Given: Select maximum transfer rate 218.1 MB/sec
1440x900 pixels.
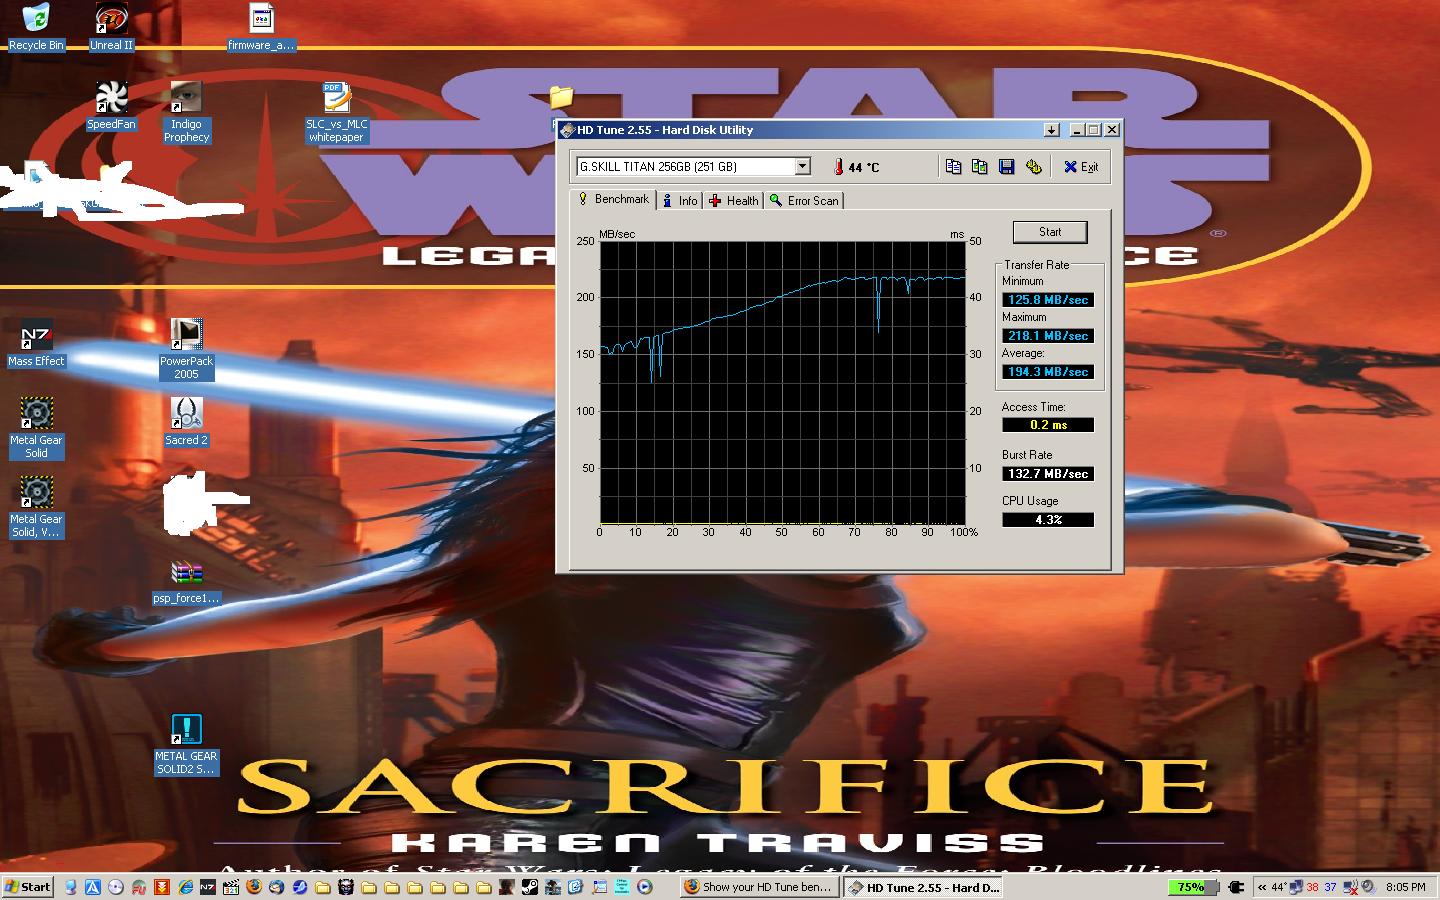Looking at the screenshot, I should click(1048, 336).
